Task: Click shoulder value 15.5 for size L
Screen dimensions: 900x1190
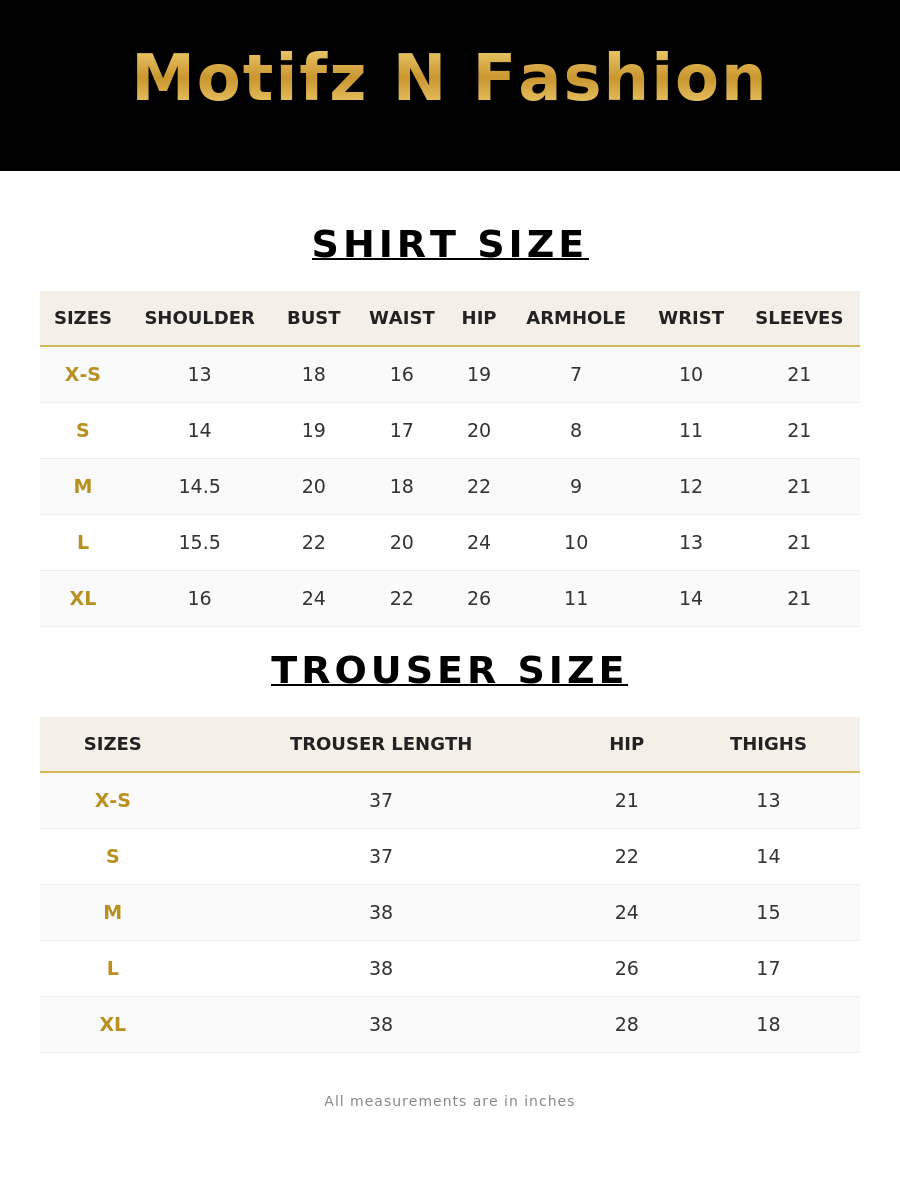Action: 200,543
